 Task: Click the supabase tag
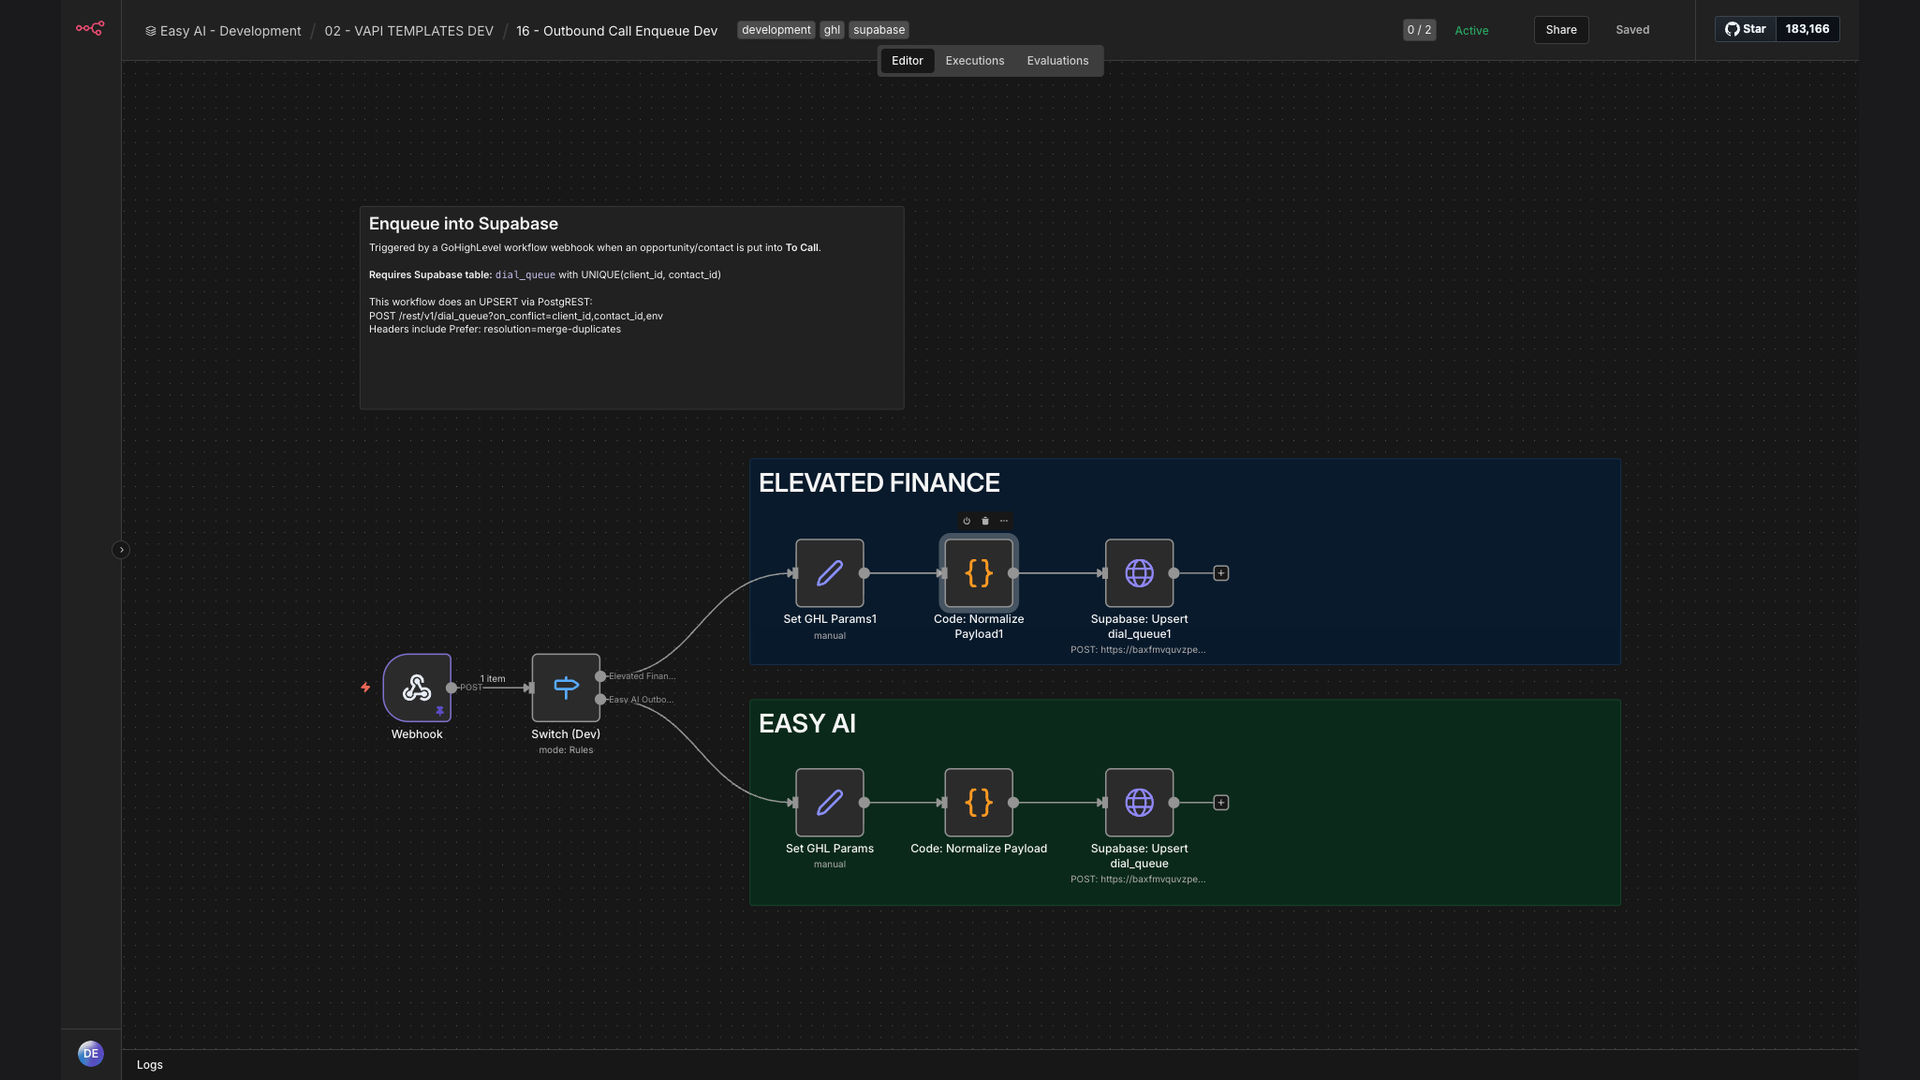[x=879, y=30]
